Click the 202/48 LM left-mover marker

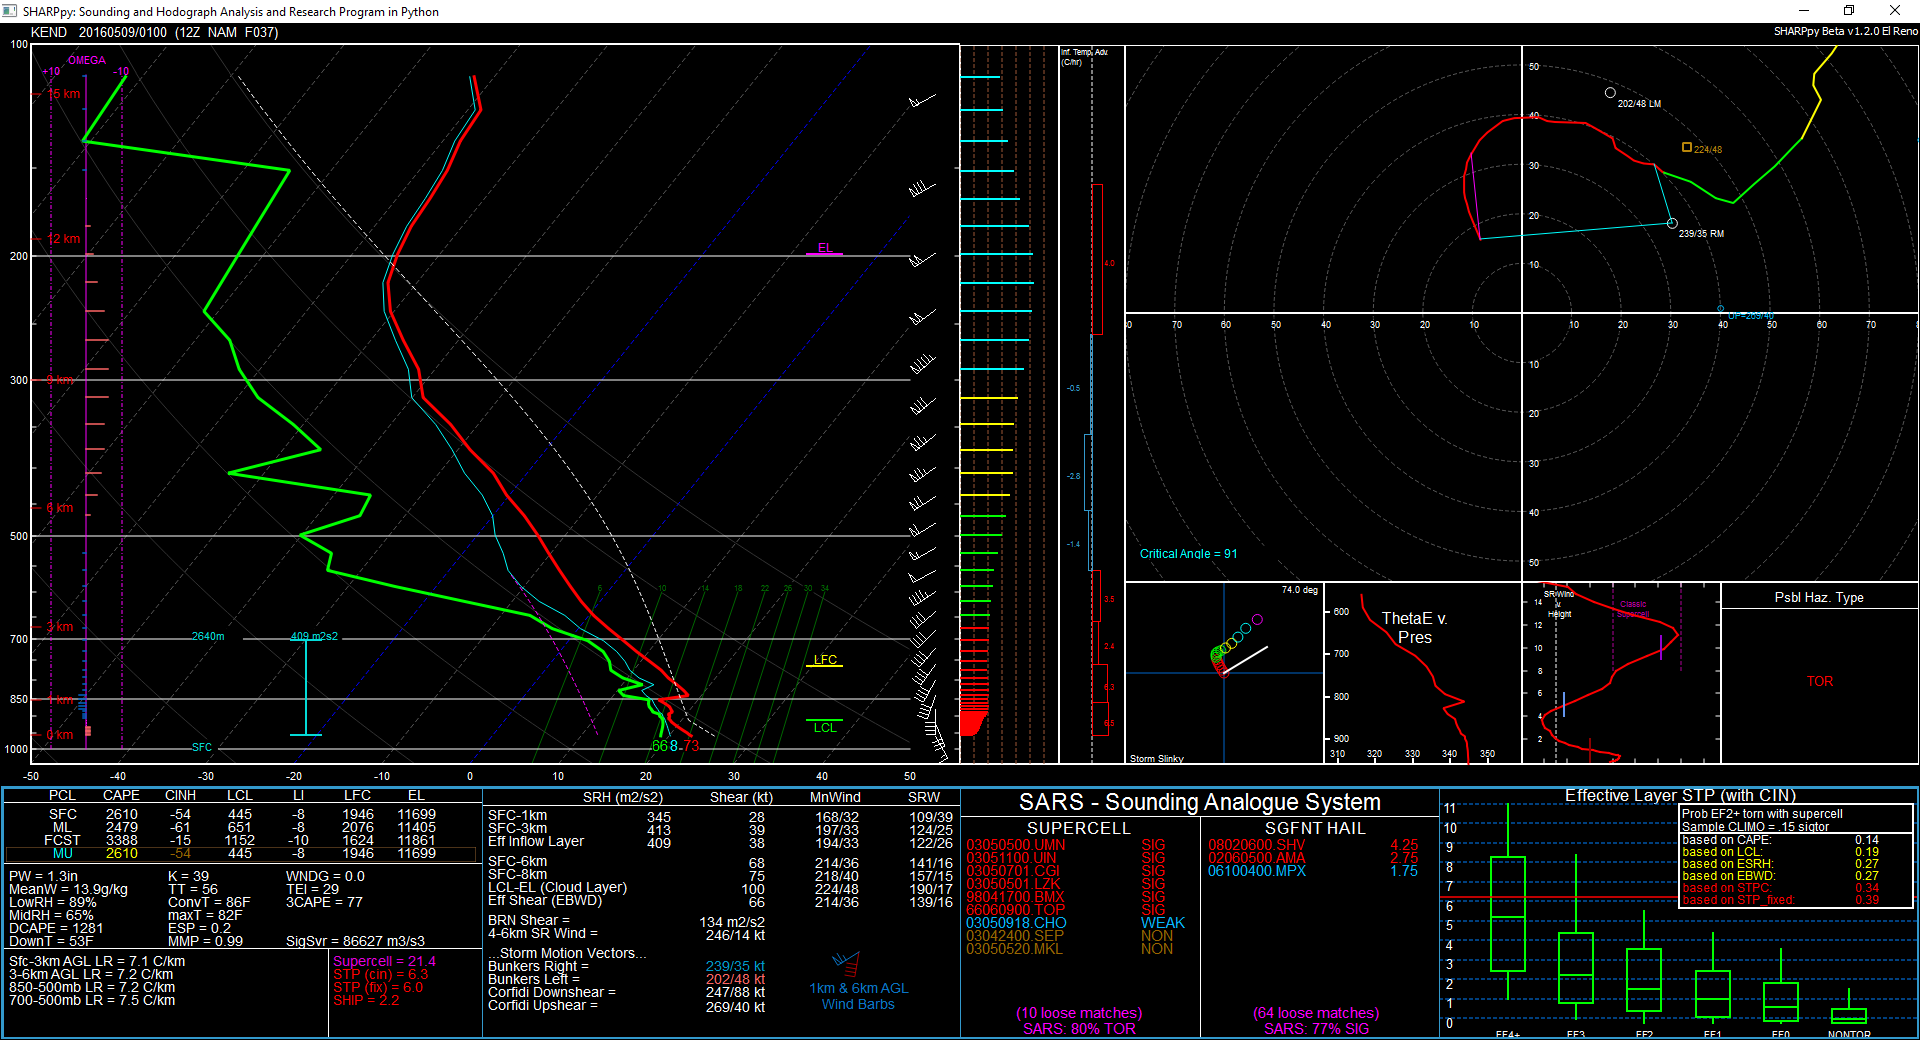(x=1610, y=93)
